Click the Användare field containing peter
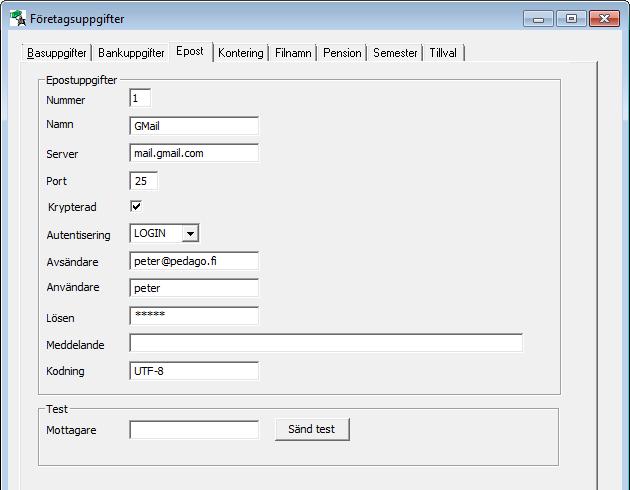This screenshot has width=630, height=490. (194, 288)
